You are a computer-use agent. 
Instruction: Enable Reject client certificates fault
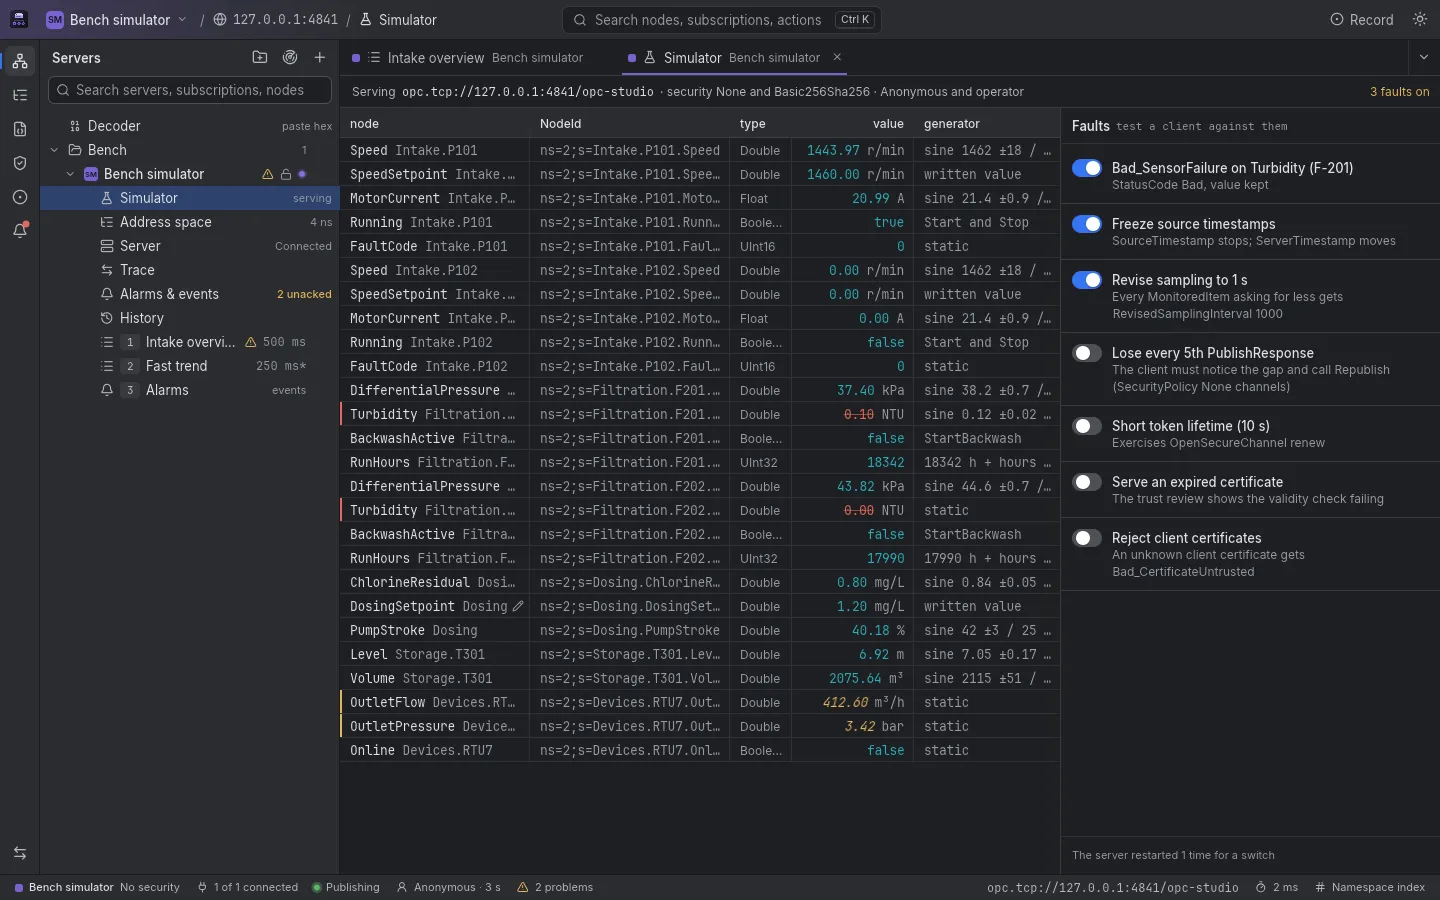point(1087,538)
